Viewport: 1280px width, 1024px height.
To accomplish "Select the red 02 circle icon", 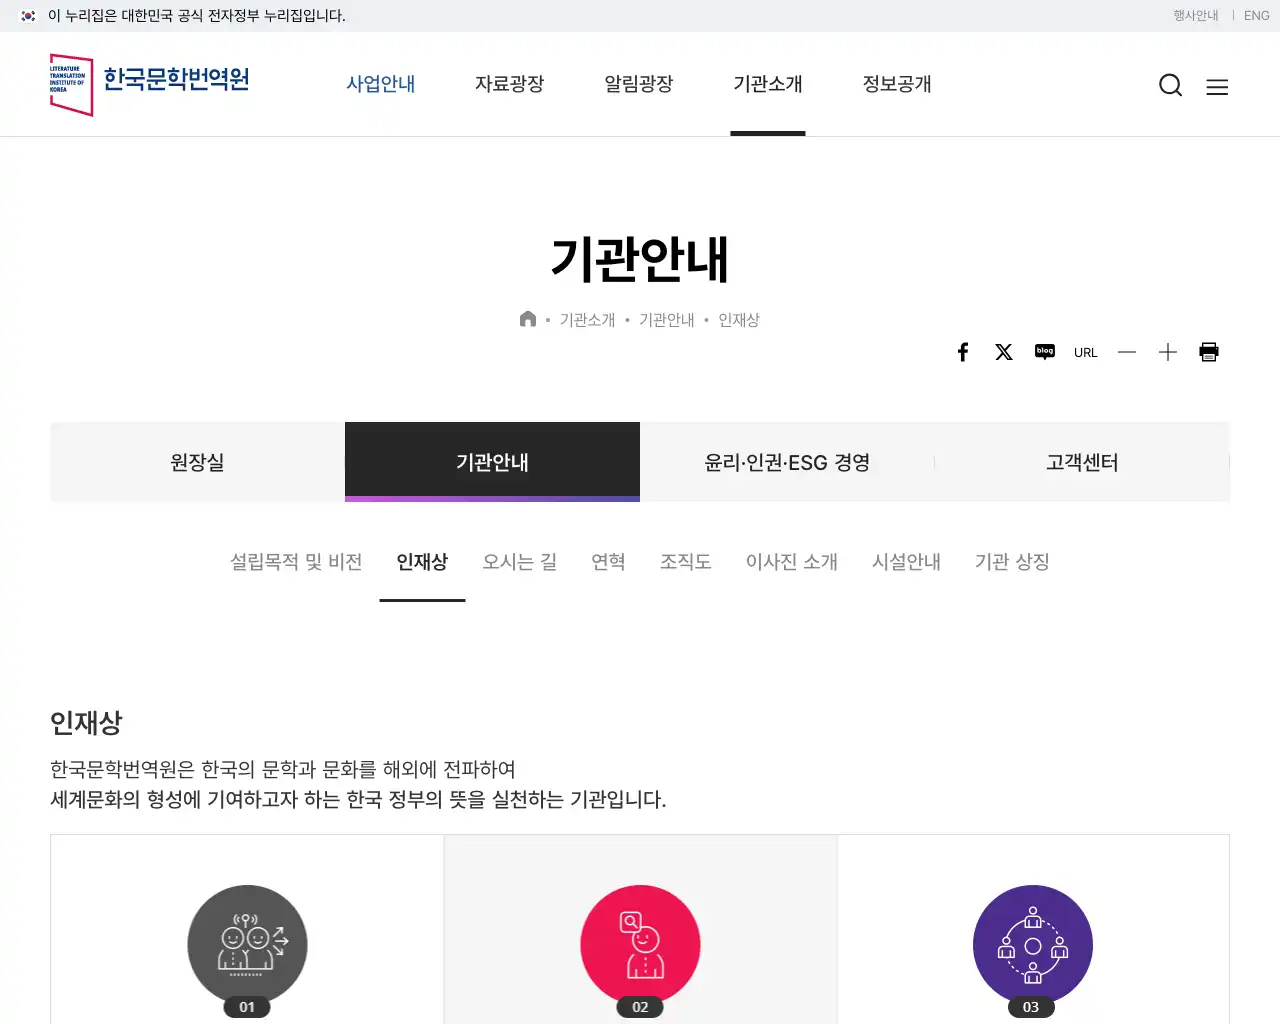I will [640, 945].
